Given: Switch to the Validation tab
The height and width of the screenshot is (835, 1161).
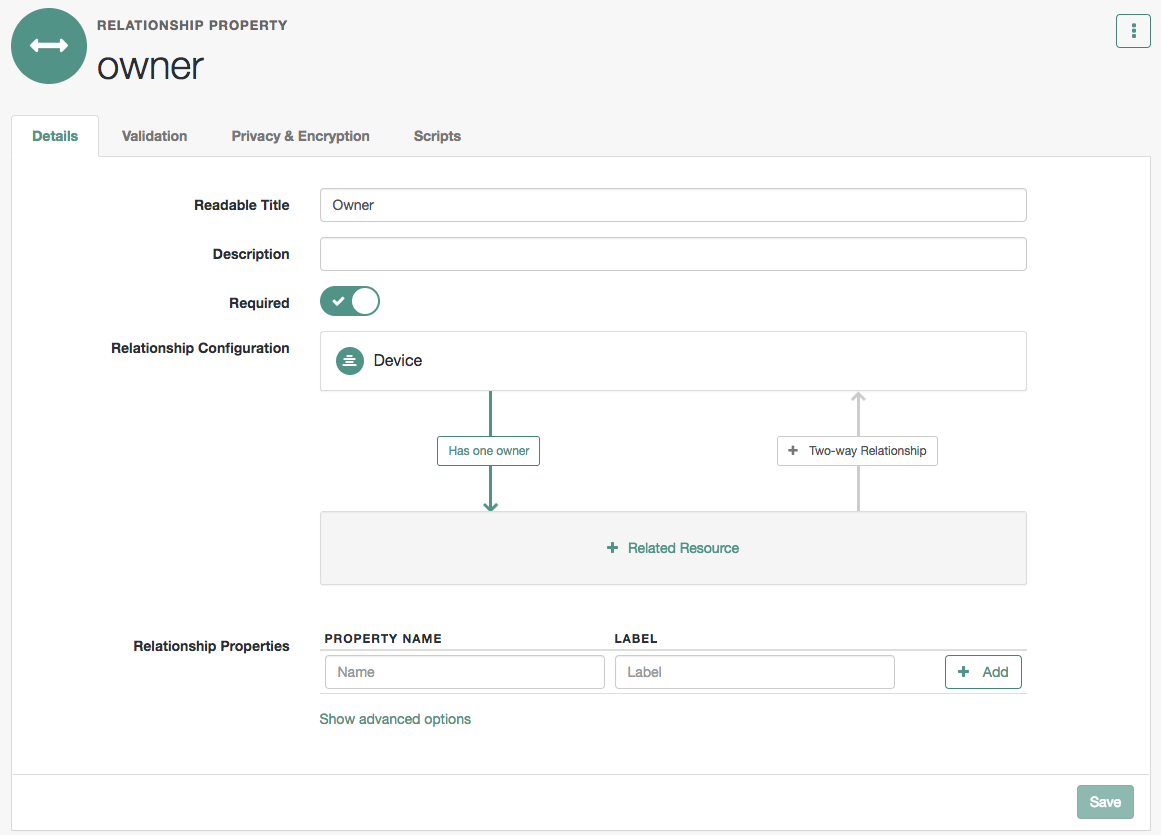Looking at the screenshot, I should (154, 136).
